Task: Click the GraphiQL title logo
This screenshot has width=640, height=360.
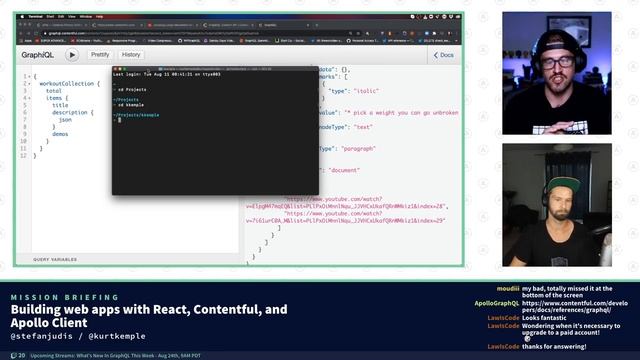Action: pyautogui.click(x=38, y=55)
